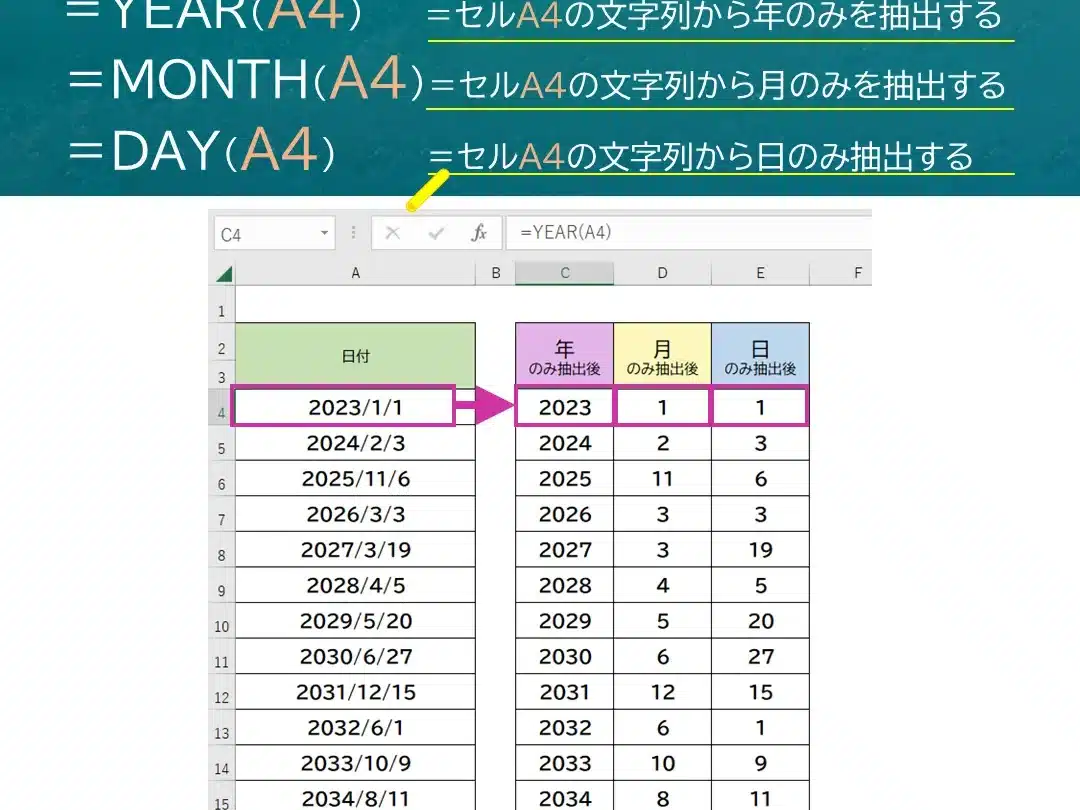This screenshot has height=810, width=1080.
Task: Select column D header
Action: (x=662, y=273)
